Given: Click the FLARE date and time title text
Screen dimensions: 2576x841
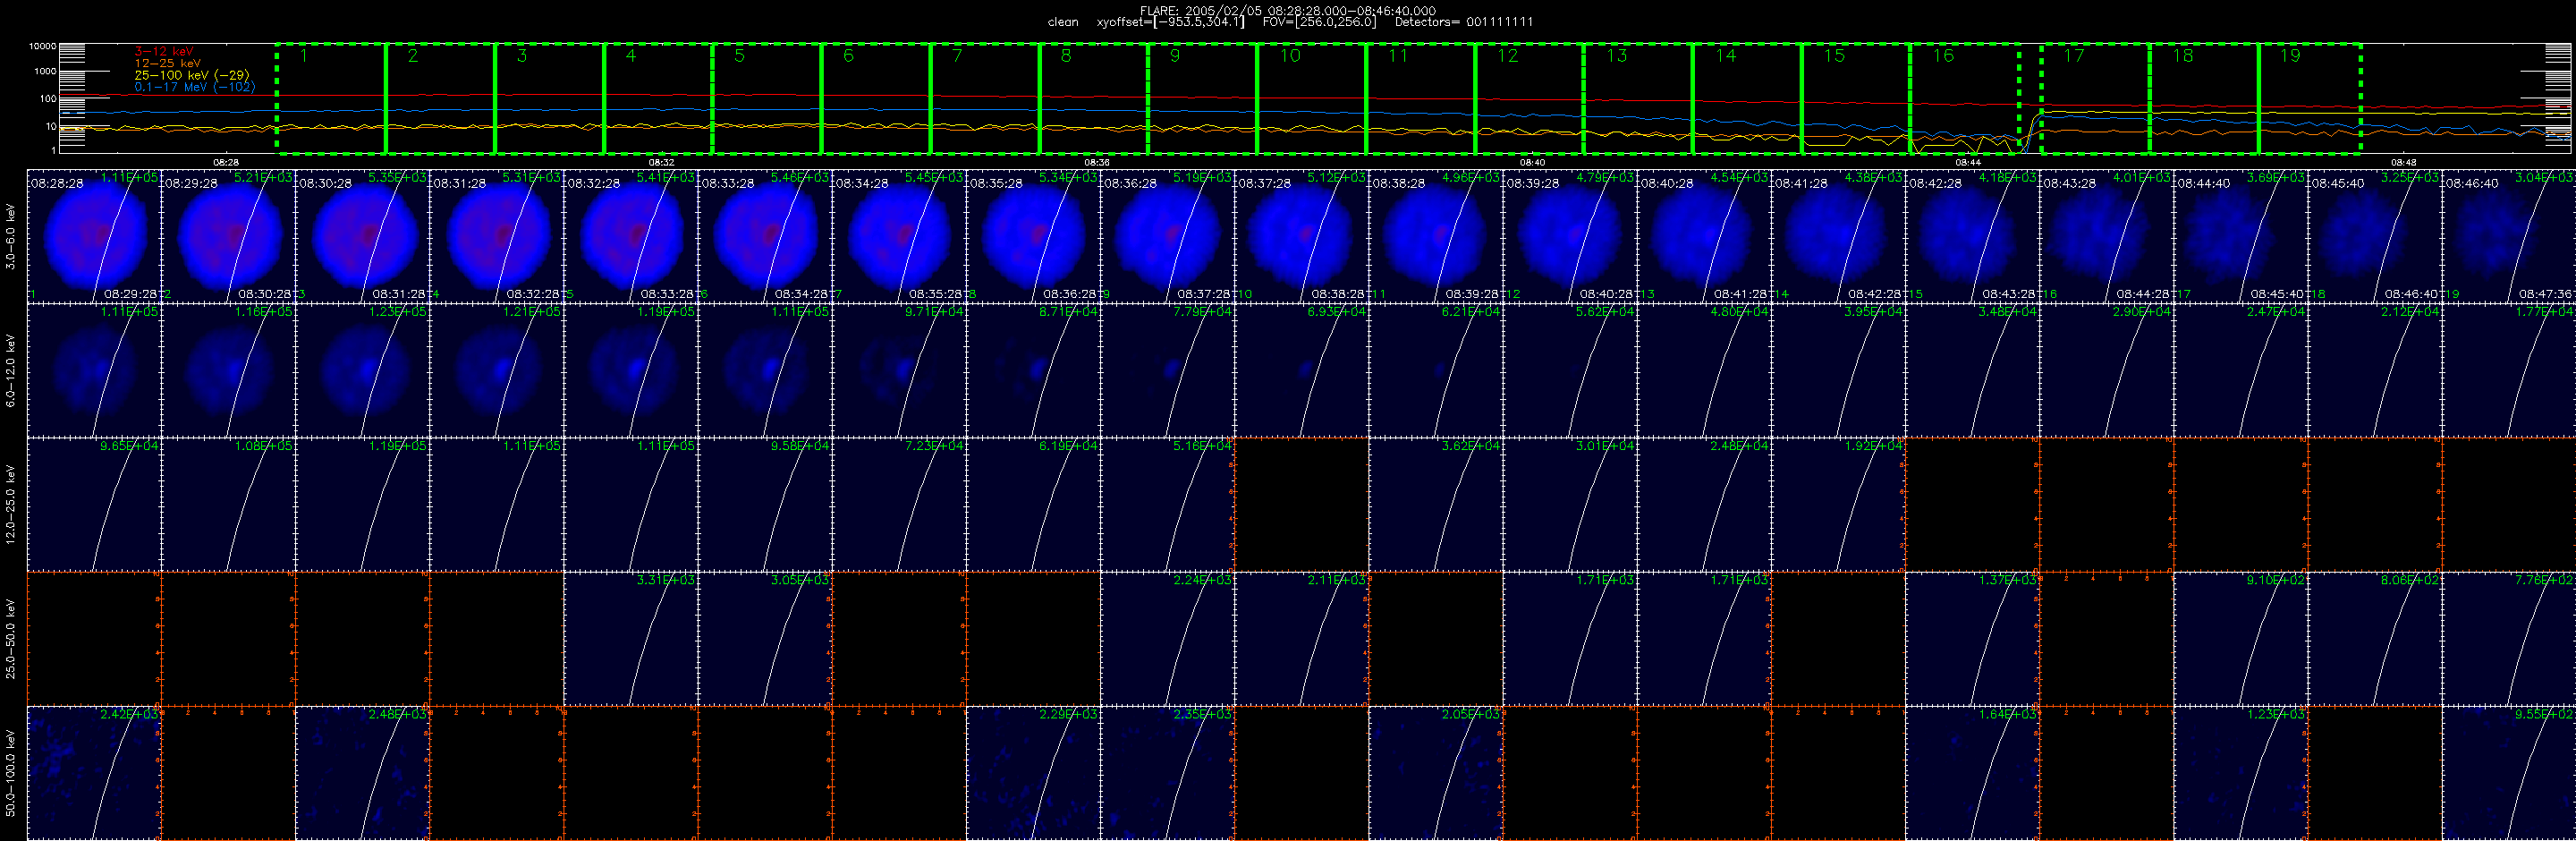Looking at the screenshot, I should pos(1288,11).
